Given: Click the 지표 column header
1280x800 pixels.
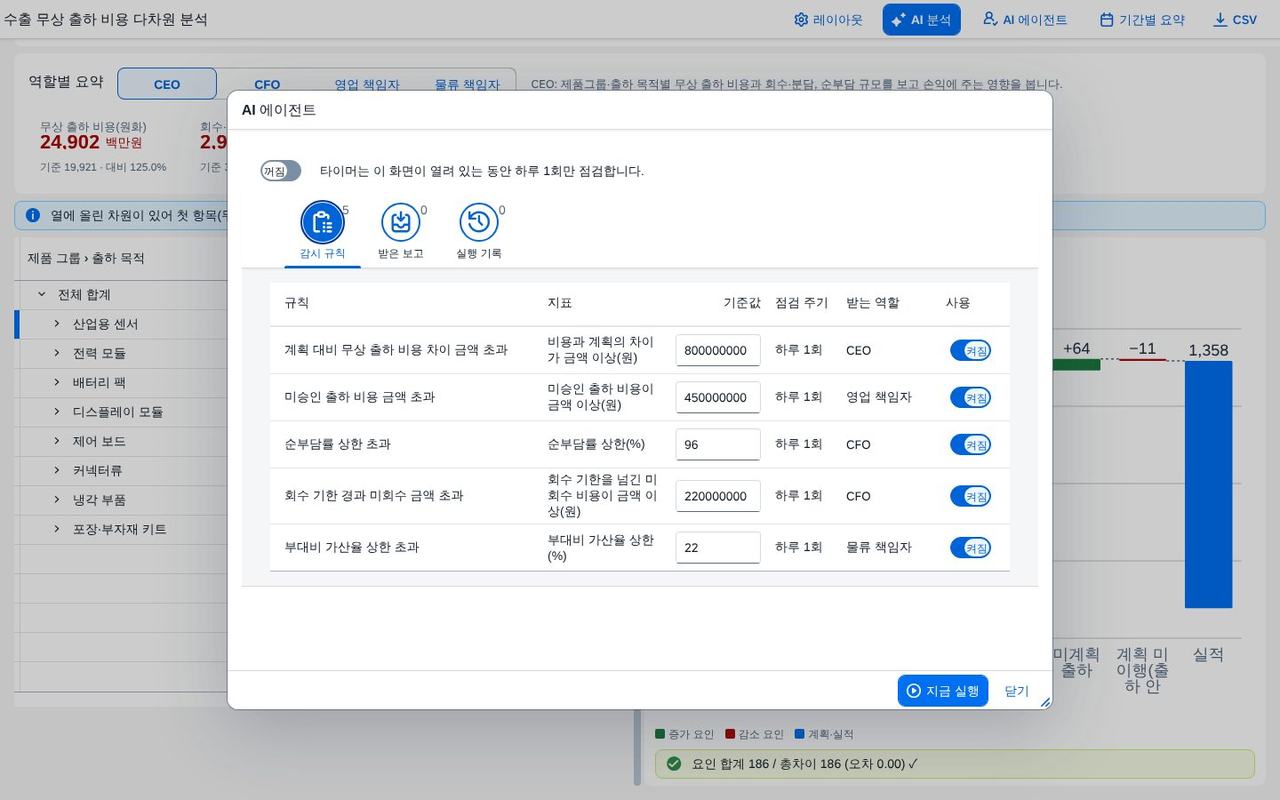Looking at the screenshot, I should coord(560,303).
